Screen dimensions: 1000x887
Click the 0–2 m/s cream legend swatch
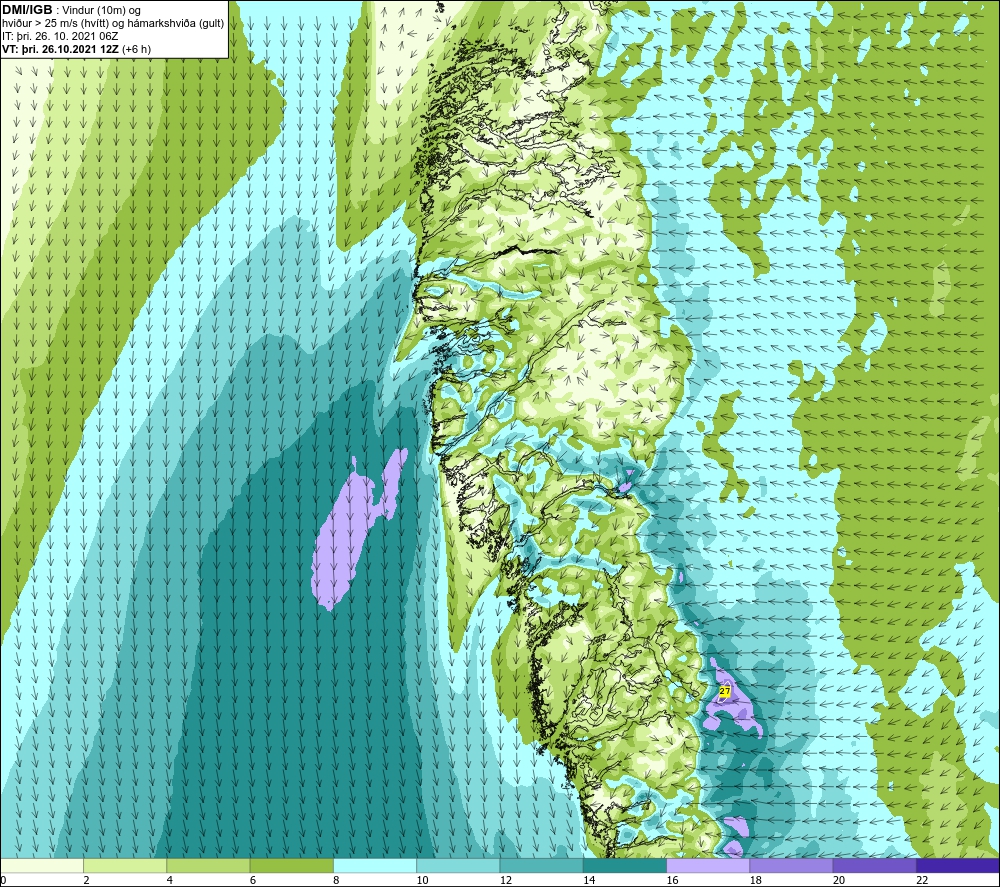pyautogui.click(x=42, y=865)
